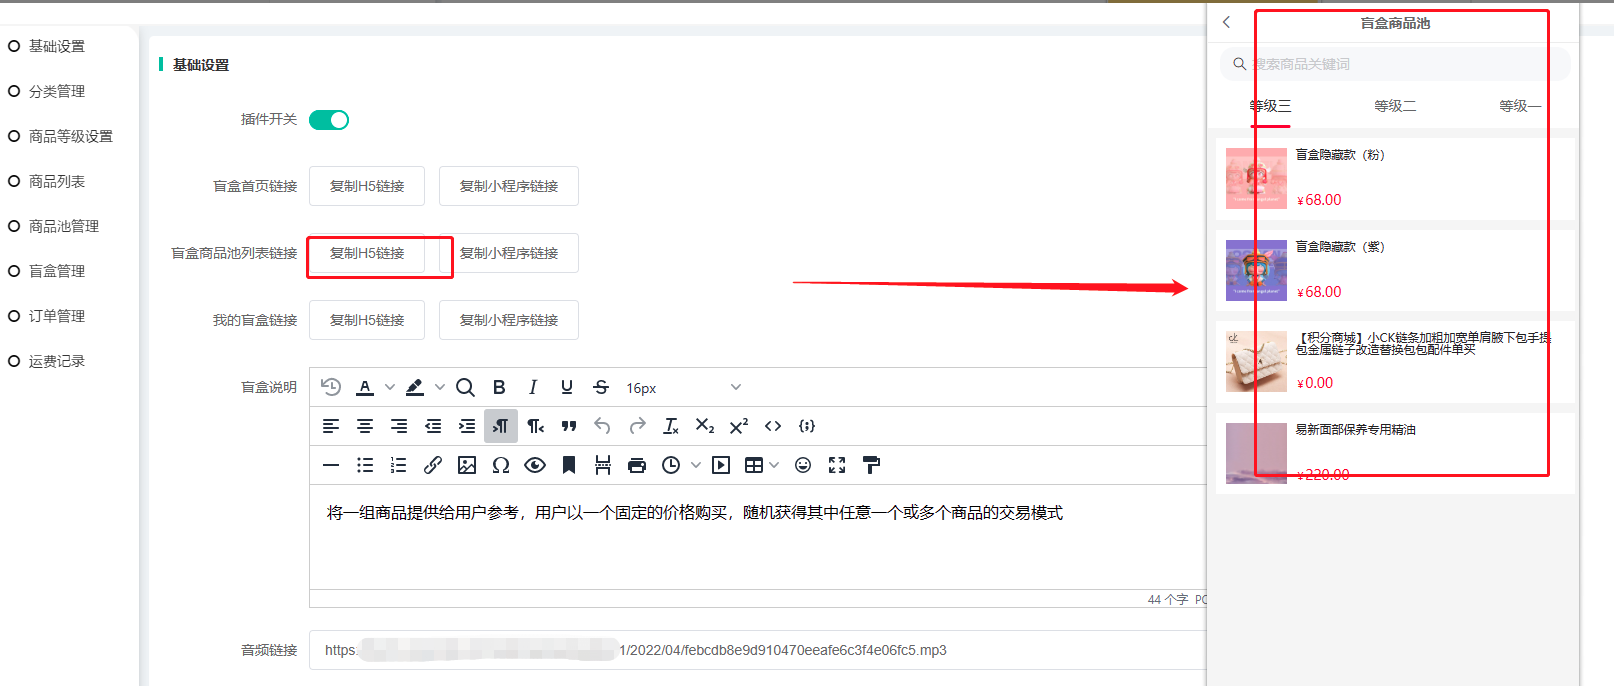Insert a special character (omega)
Image resolution: width=1614 pixels, height=686 pixels.
point(501,465)
